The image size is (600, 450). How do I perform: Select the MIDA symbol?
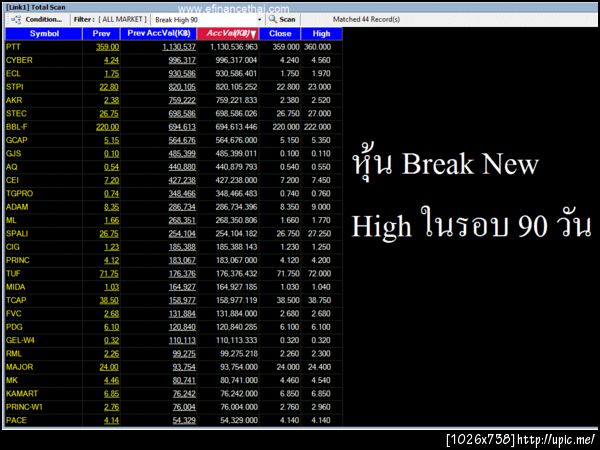pos(15,287)
